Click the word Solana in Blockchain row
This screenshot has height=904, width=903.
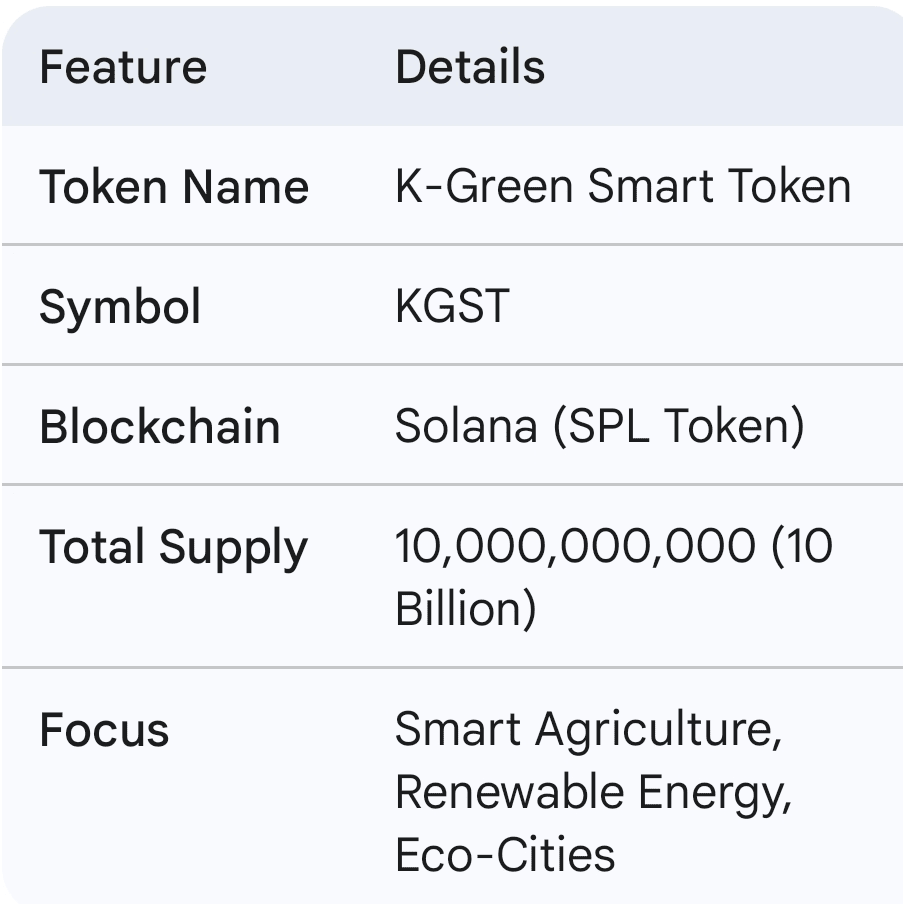(x=466, y=426)
